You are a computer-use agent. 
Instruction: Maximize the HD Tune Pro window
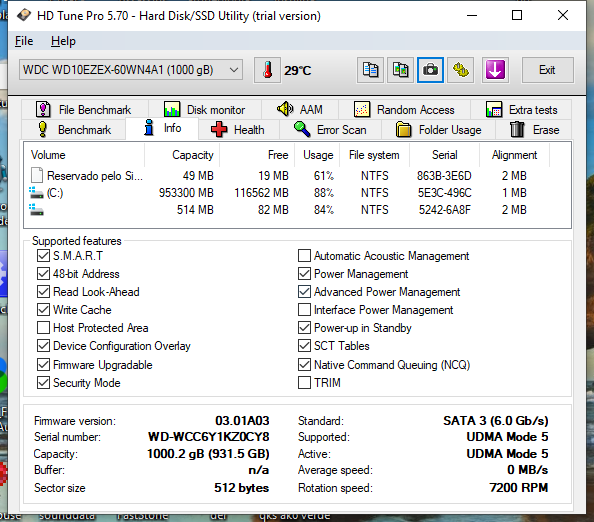tap(517, 16)
